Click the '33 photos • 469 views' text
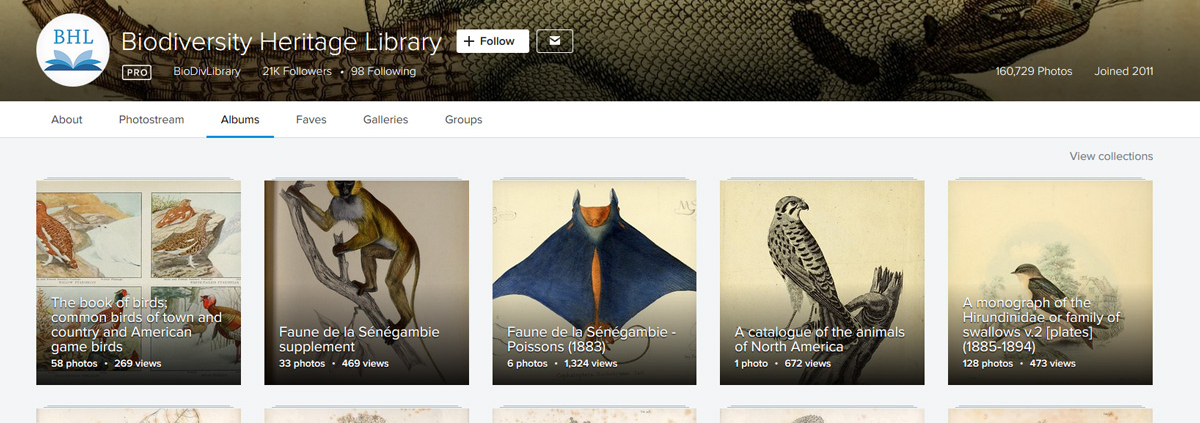Image resolution: width=1200 pixels, height=423 pixels. click(334, 364)
